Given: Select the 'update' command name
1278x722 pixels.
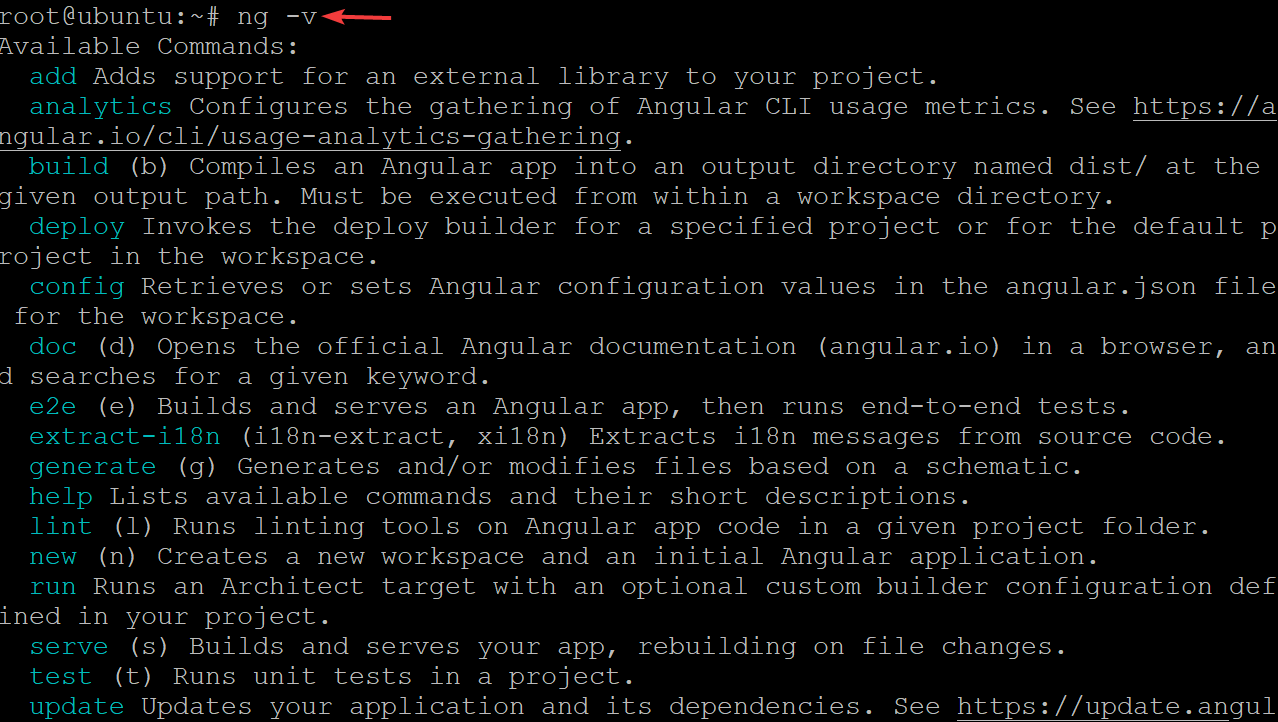Looking at the screenshot, I should 77,706.
